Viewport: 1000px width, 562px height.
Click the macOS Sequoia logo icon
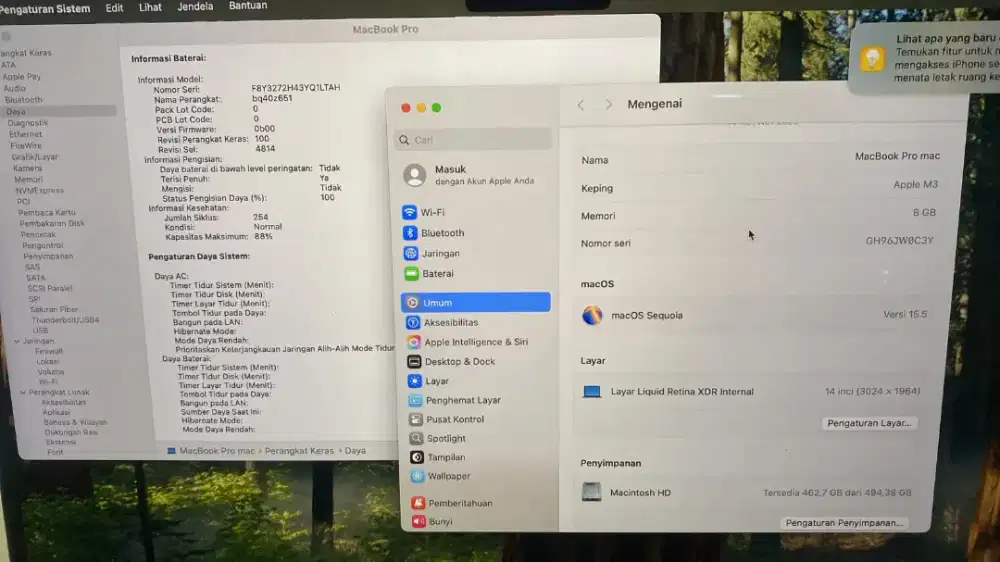[592, 315]
